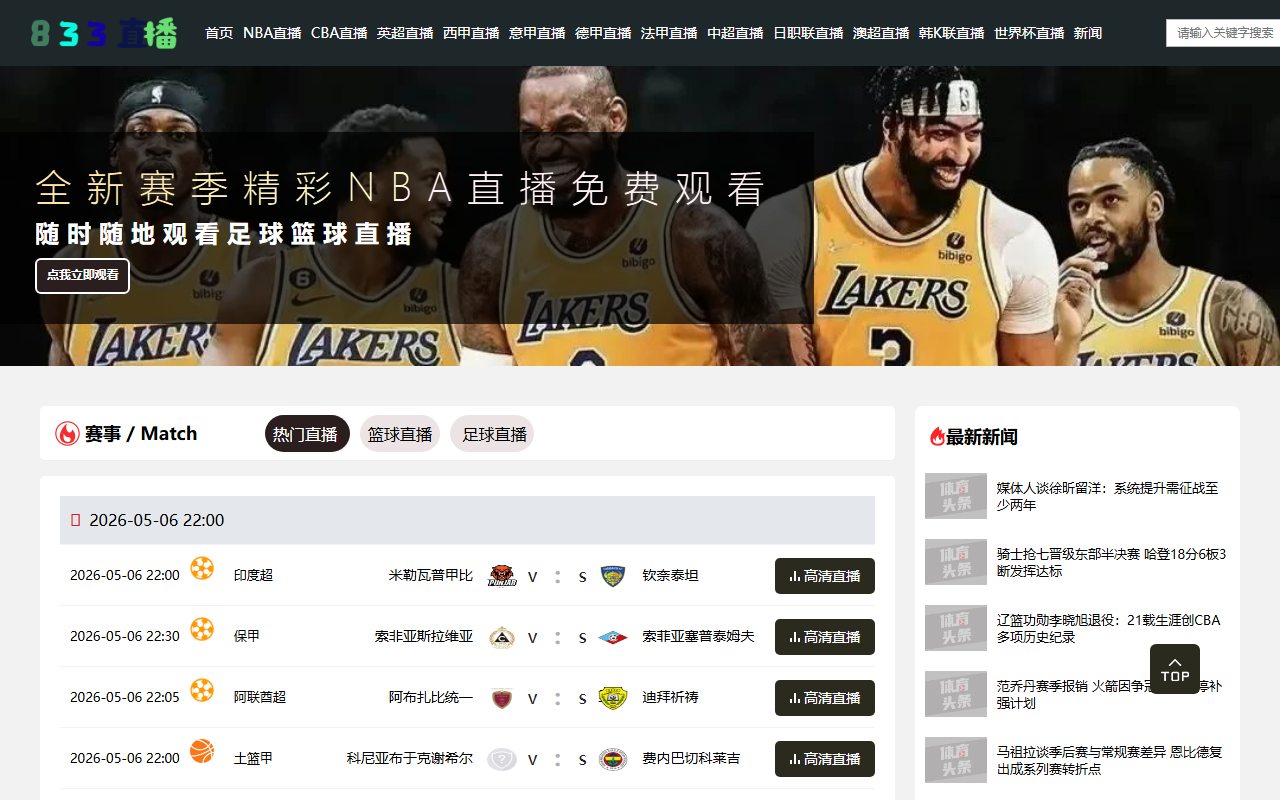This screenshot has height=800, width=1280.
Task: Switch to 足球直播 tab
Action: click(x=492, y=434)
